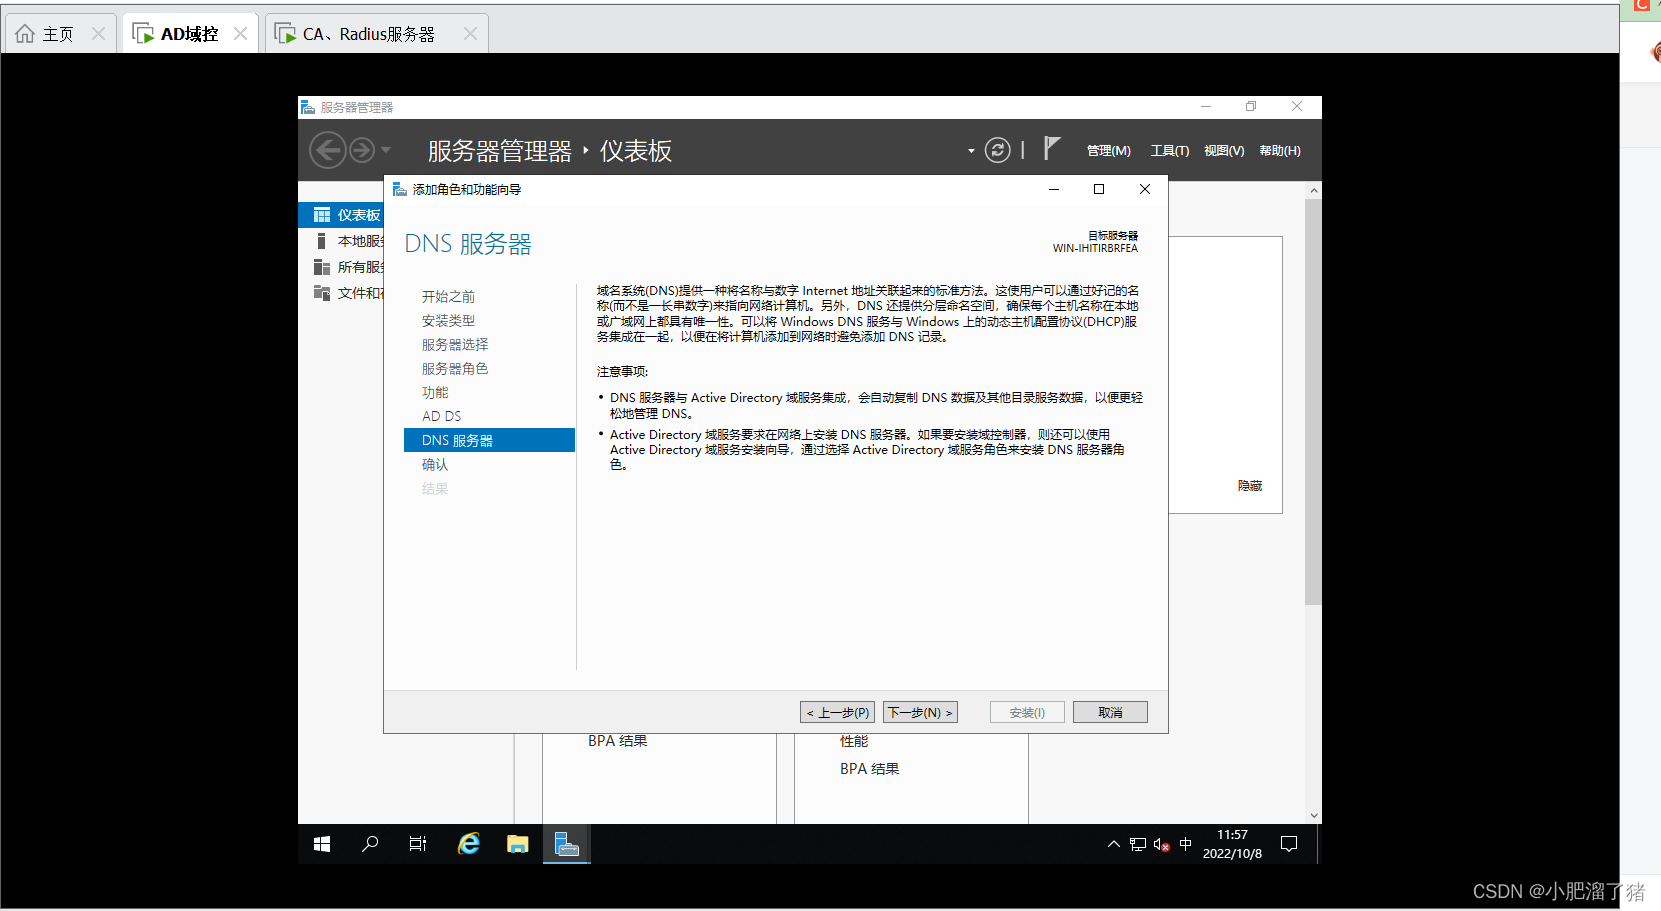This screenshot has width=1661, height=911.
Task: Open the Windows Start menu
Action: point(322,844)
